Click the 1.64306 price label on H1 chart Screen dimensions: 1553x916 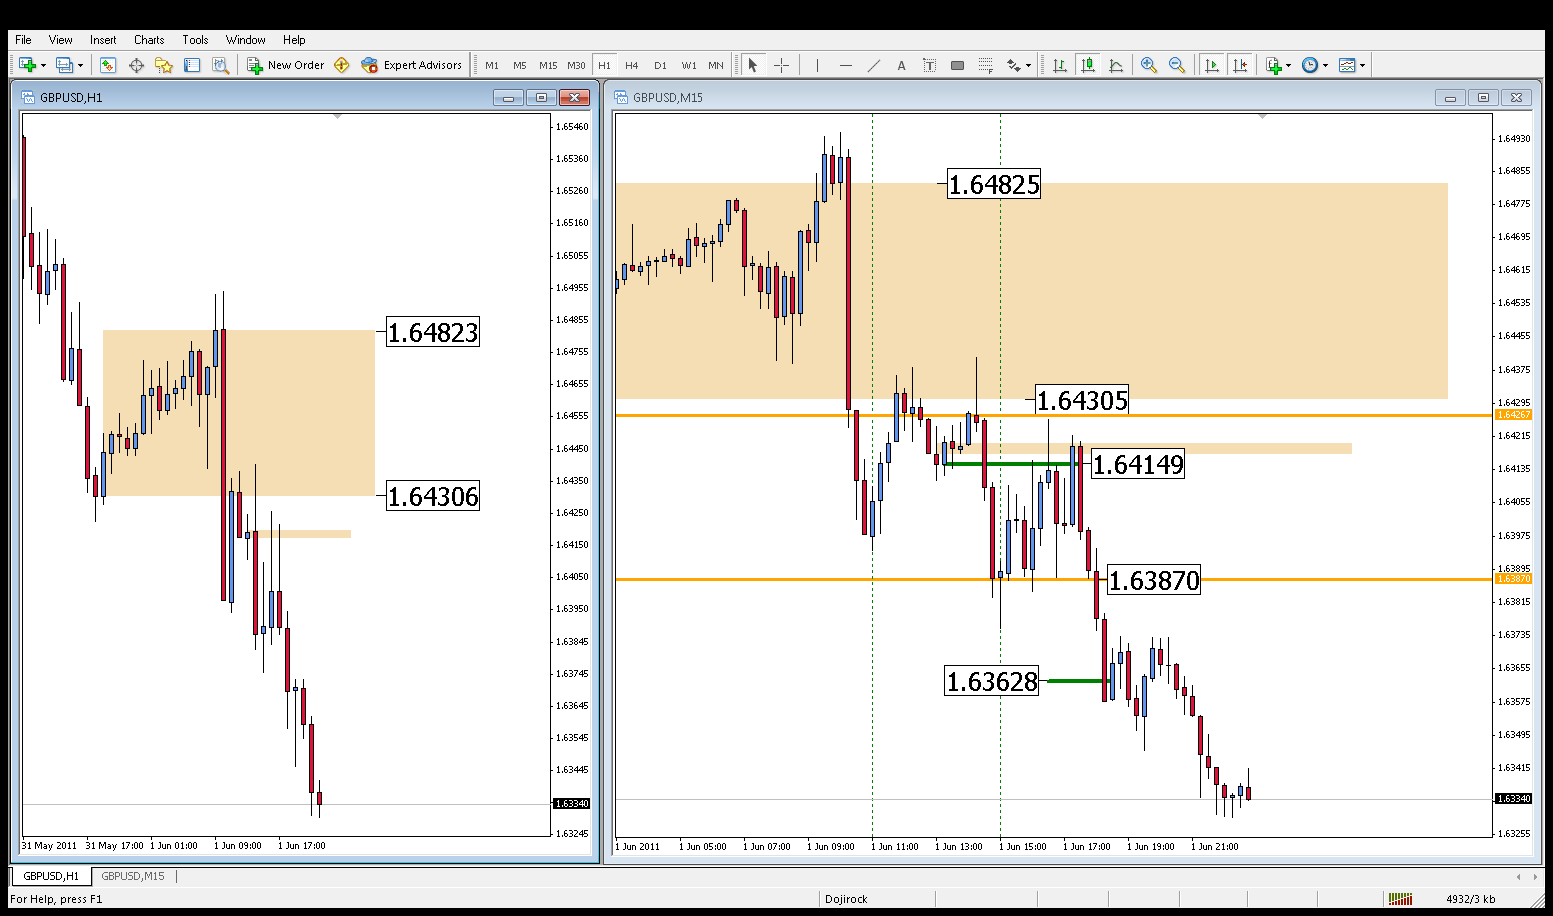(x=433, y=496)
